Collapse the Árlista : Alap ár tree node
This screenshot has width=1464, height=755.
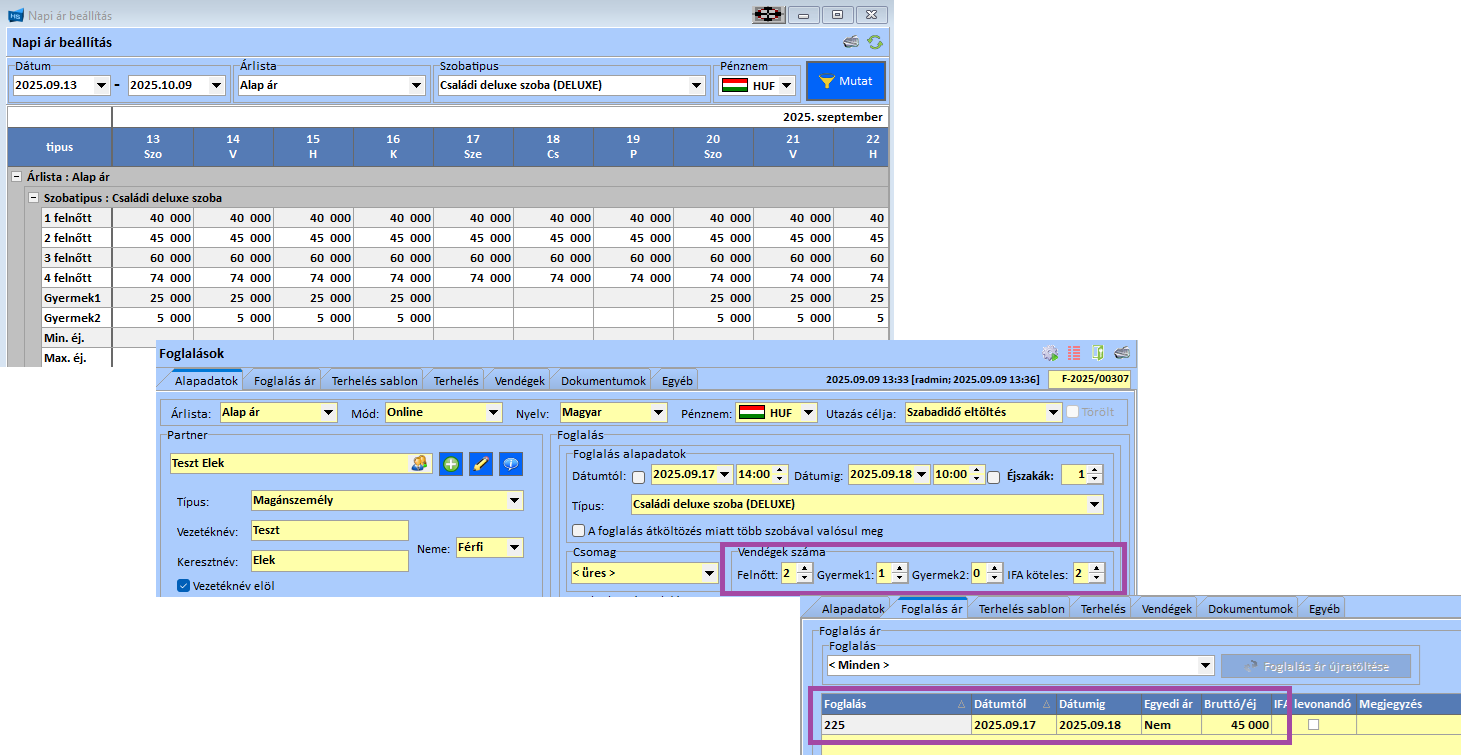click(x=16, y=177)
